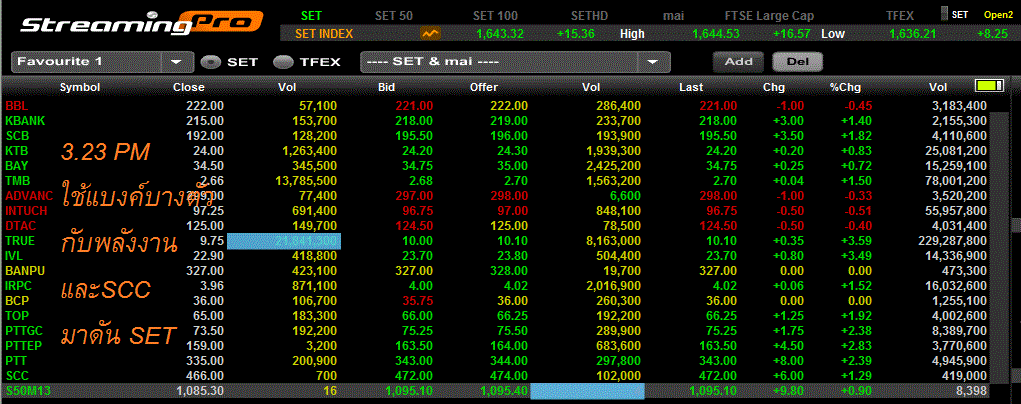Select the TOP symbol

pos(16,315)
